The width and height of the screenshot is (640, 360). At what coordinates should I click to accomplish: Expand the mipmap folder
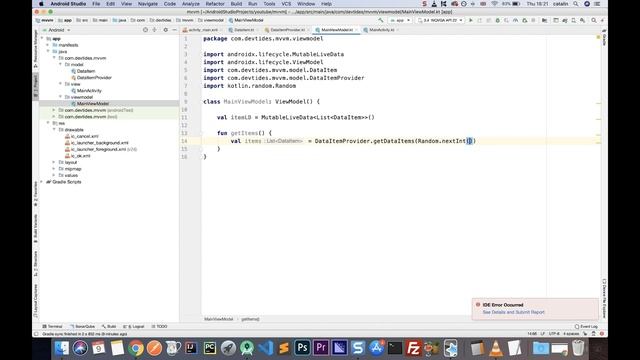54,169
